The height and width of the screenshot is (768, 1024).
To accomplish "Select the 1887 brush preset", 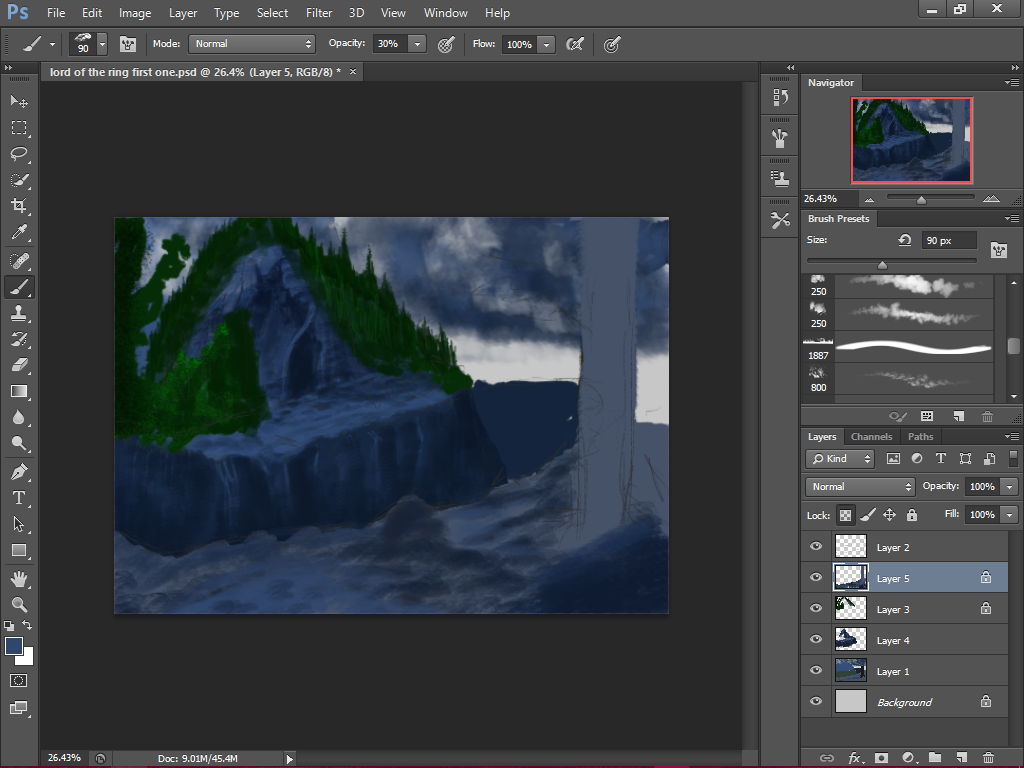I will tap(898, 348).
